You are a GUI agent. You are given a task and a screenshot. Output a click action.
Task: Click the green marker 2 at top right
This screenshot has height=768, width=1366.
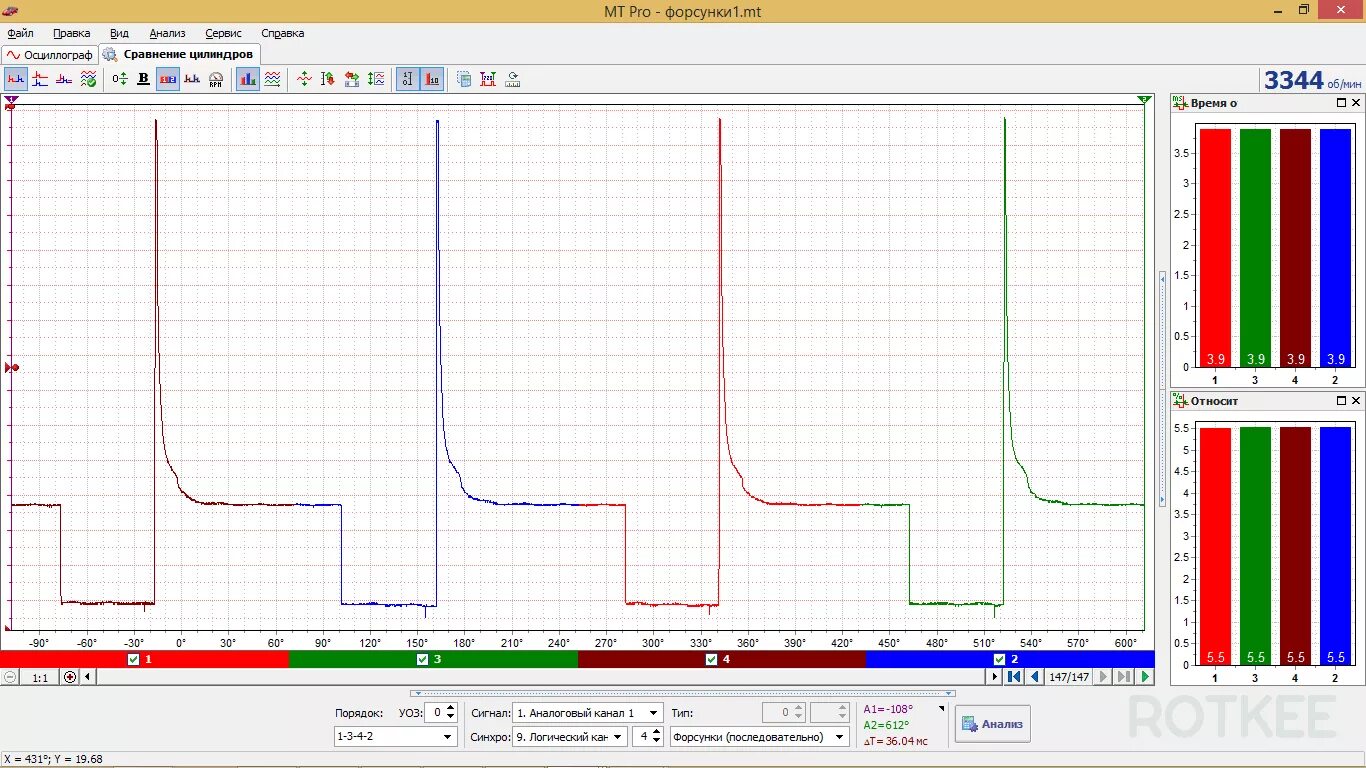pos(1144,100)
